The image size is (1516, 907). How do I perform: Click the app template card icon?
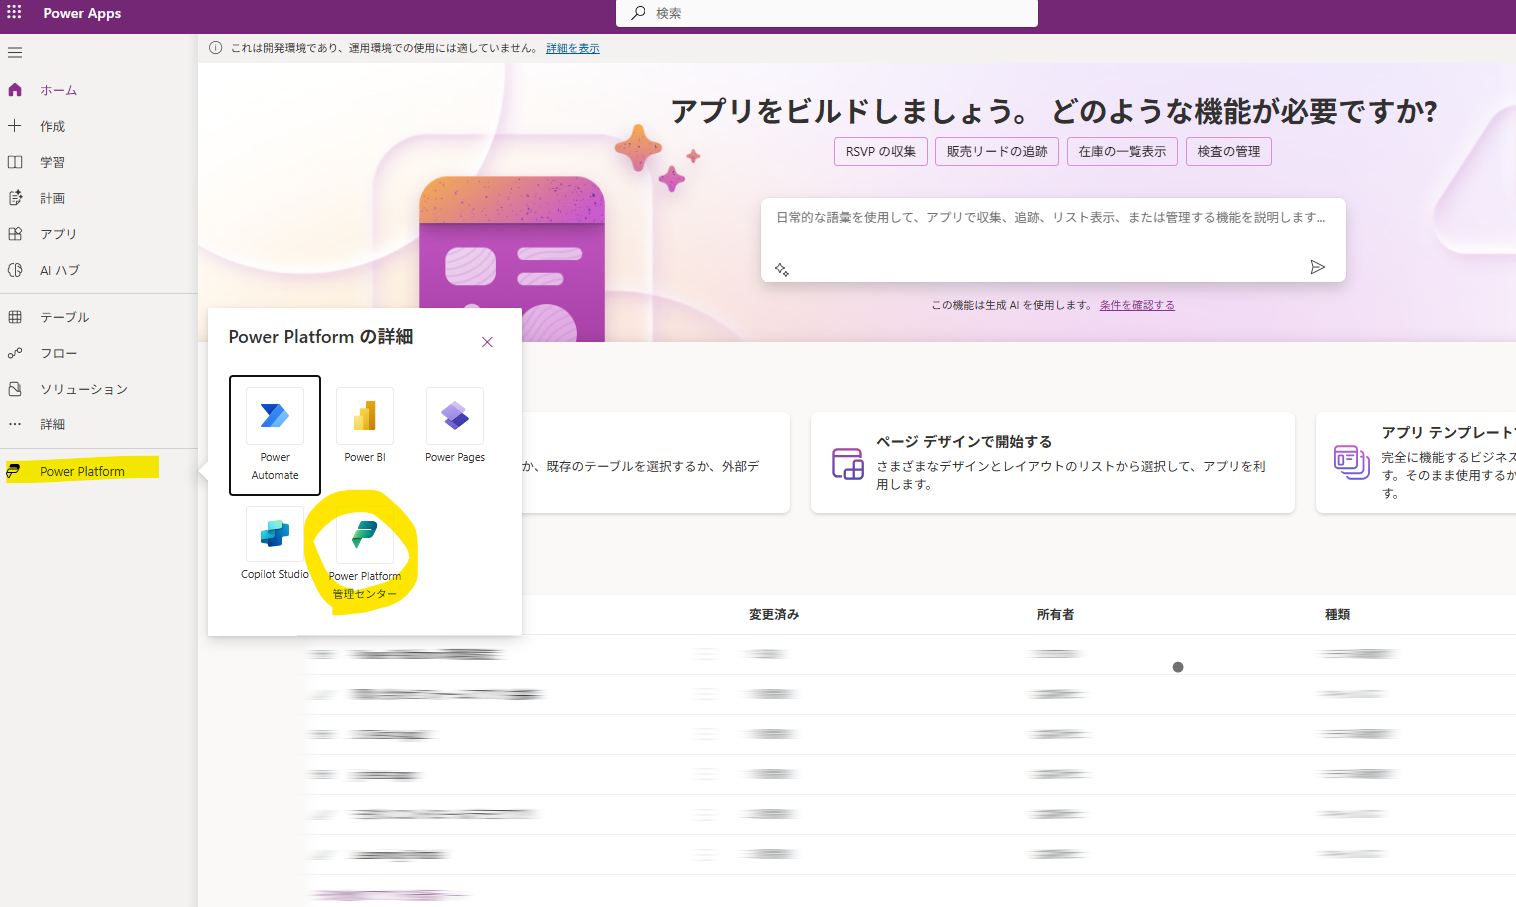(x=1352, y=462)
